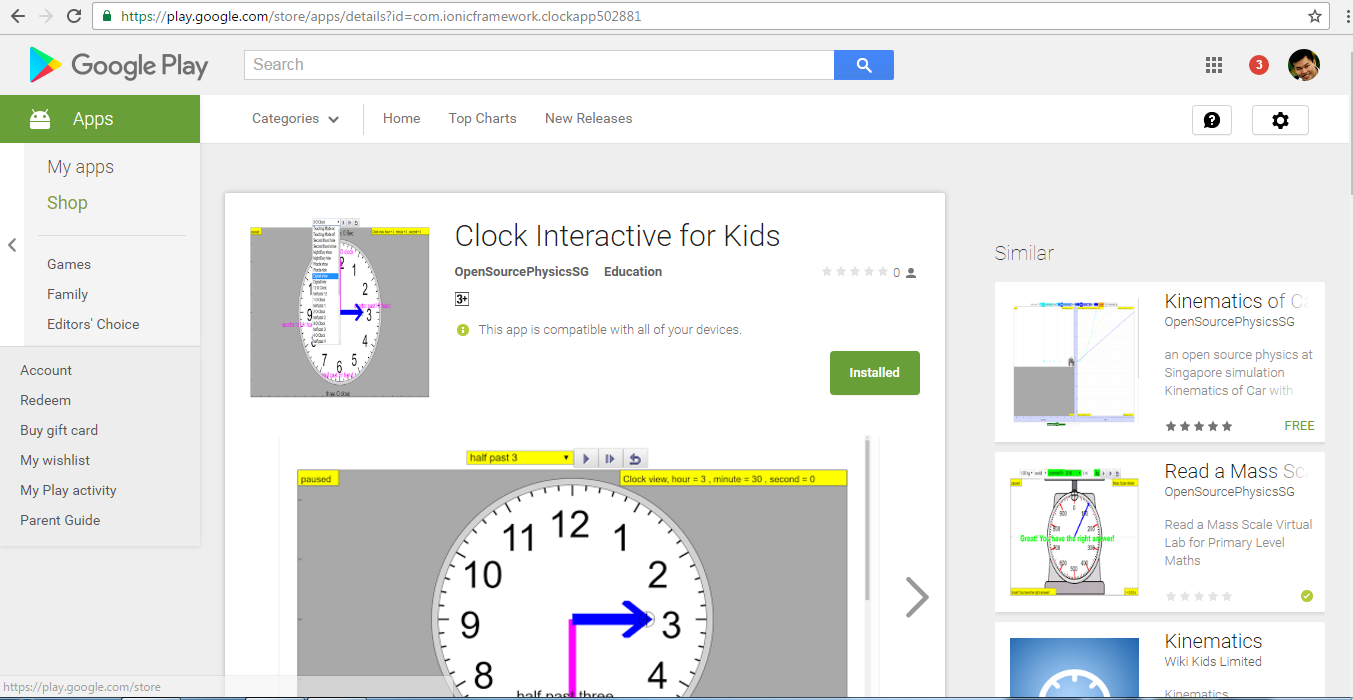The width and height of the screenshot is (1353, 700).
Task: Open the Google apps grid icon
Action: 1214,65
